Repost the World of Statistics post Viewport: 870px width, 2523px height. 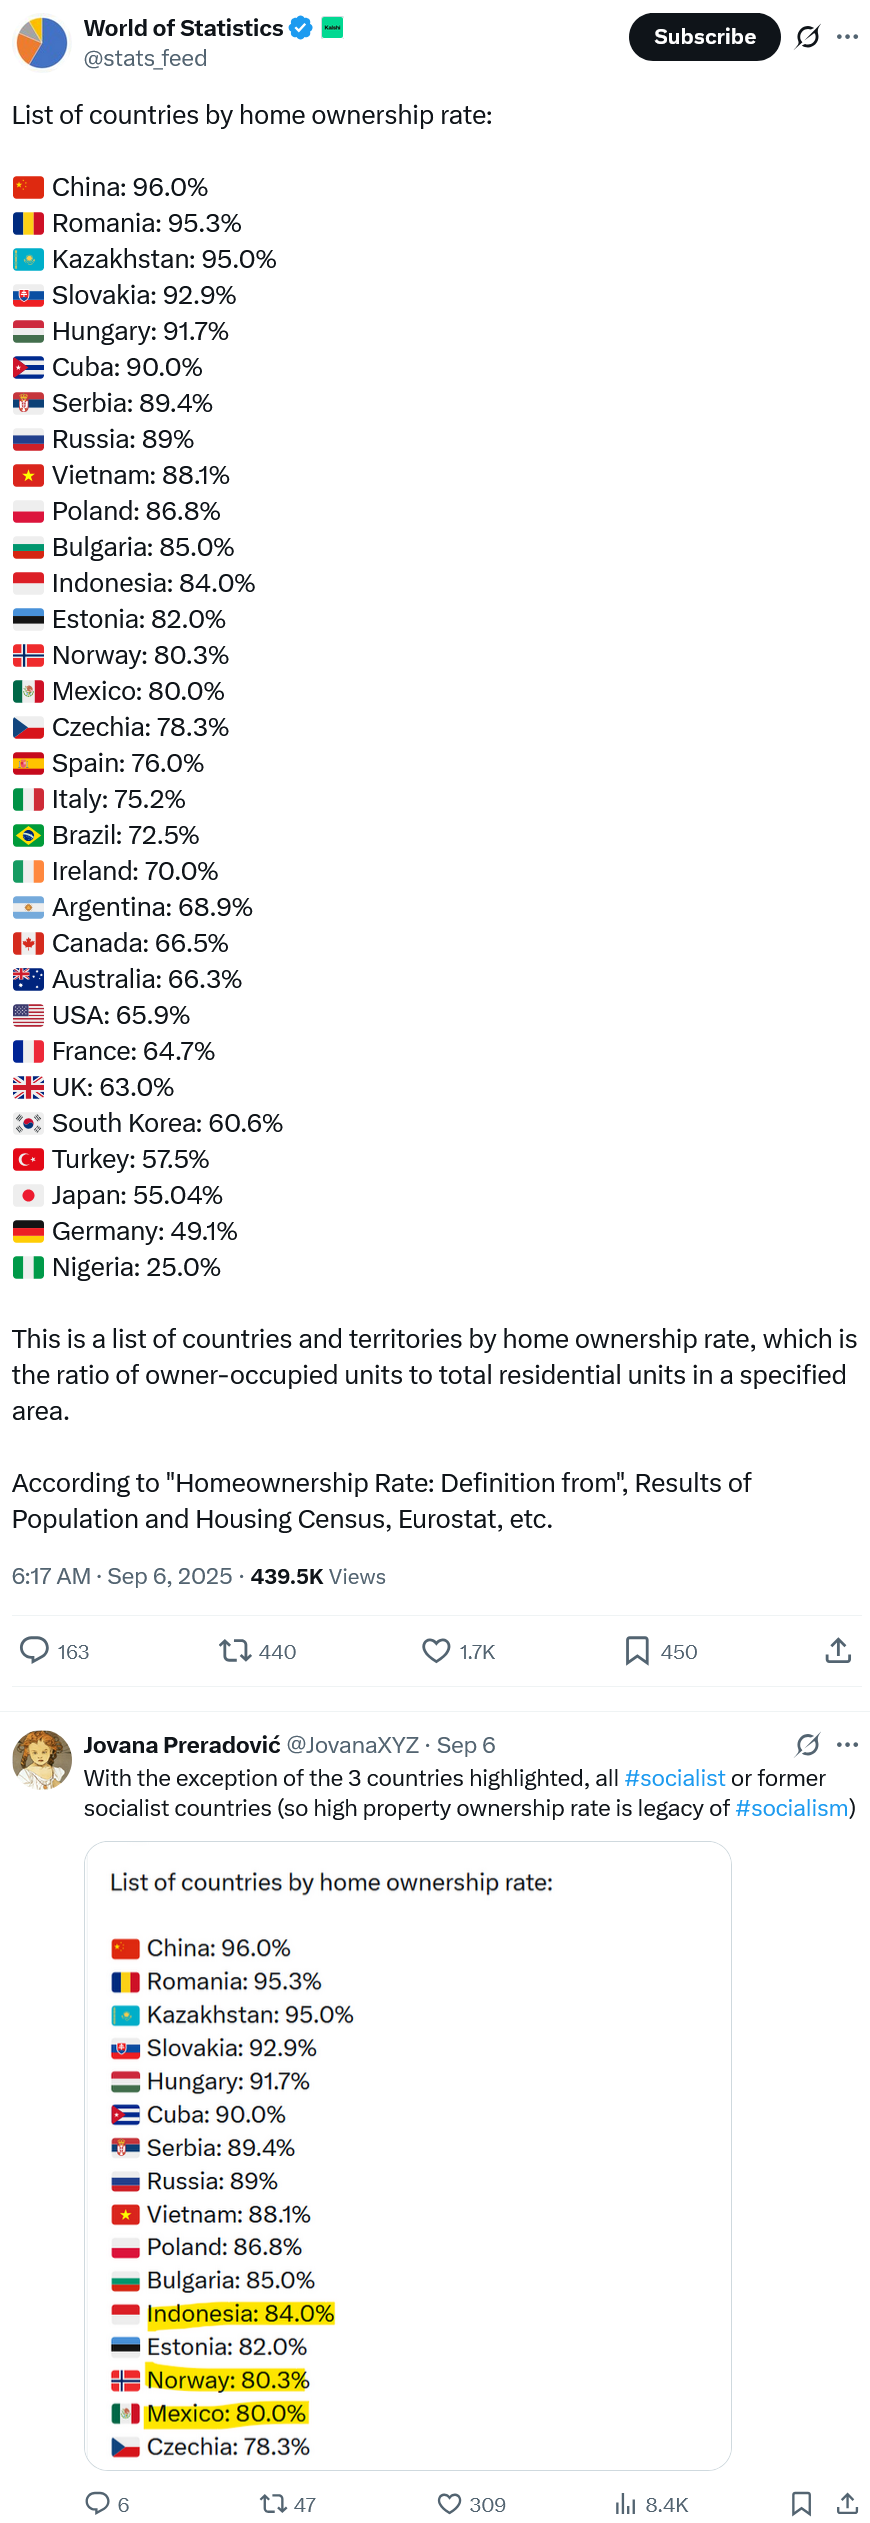pos(236,1650)
